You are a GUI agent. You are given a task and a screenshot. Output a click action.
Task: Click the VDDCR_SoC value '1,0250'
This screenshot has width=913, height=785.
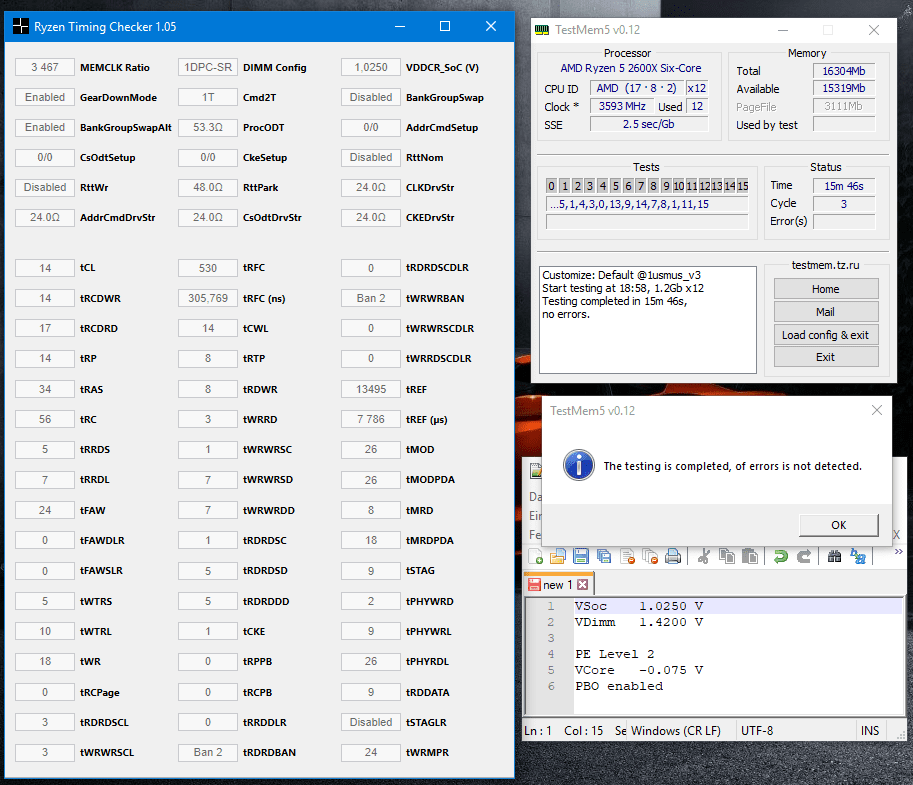371,68
